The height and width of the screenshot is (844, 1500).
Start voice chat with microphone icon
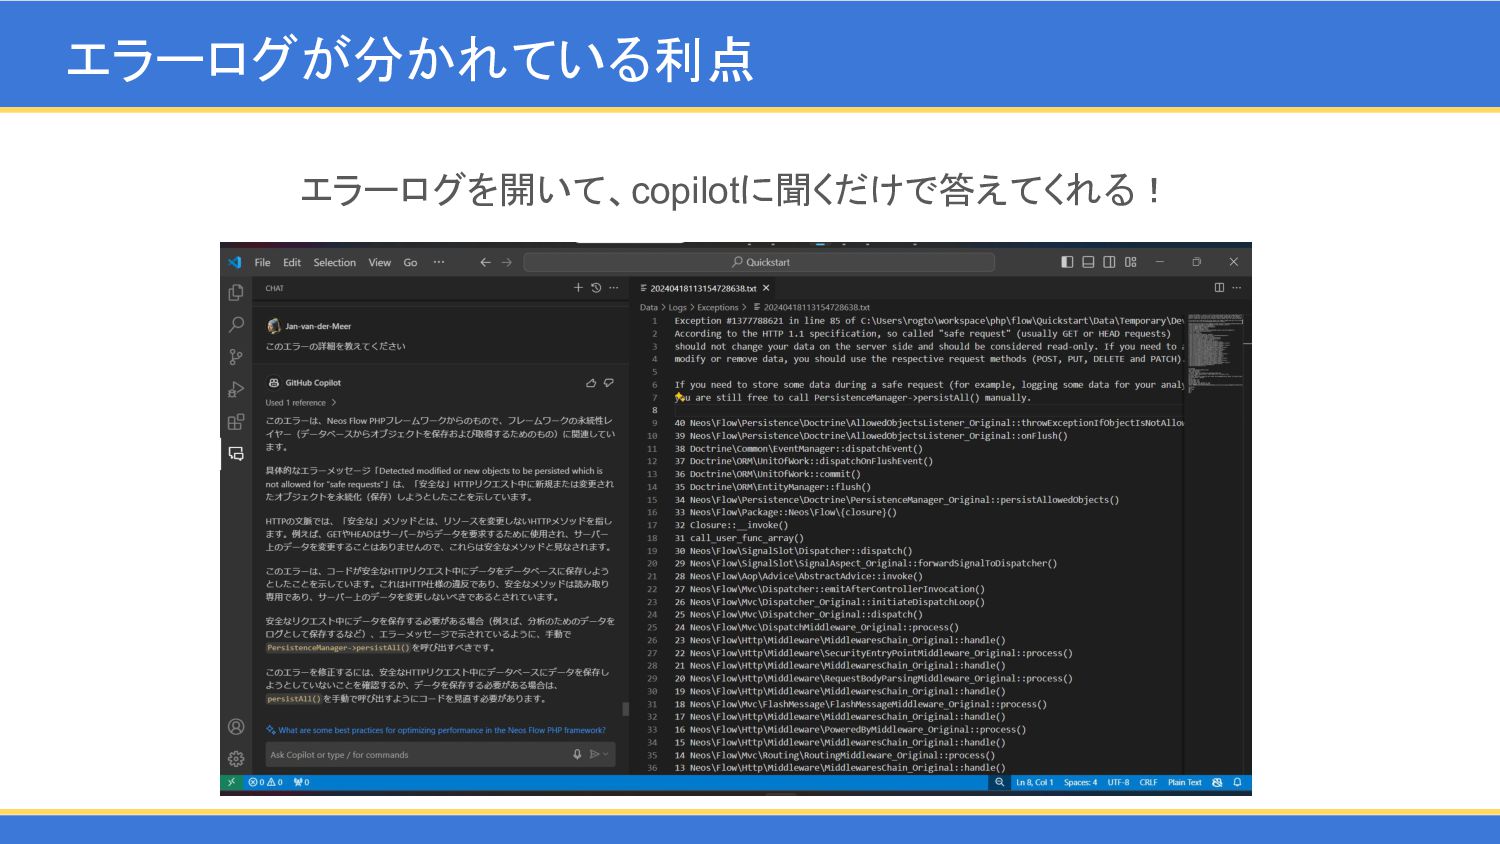pos(577,755)
